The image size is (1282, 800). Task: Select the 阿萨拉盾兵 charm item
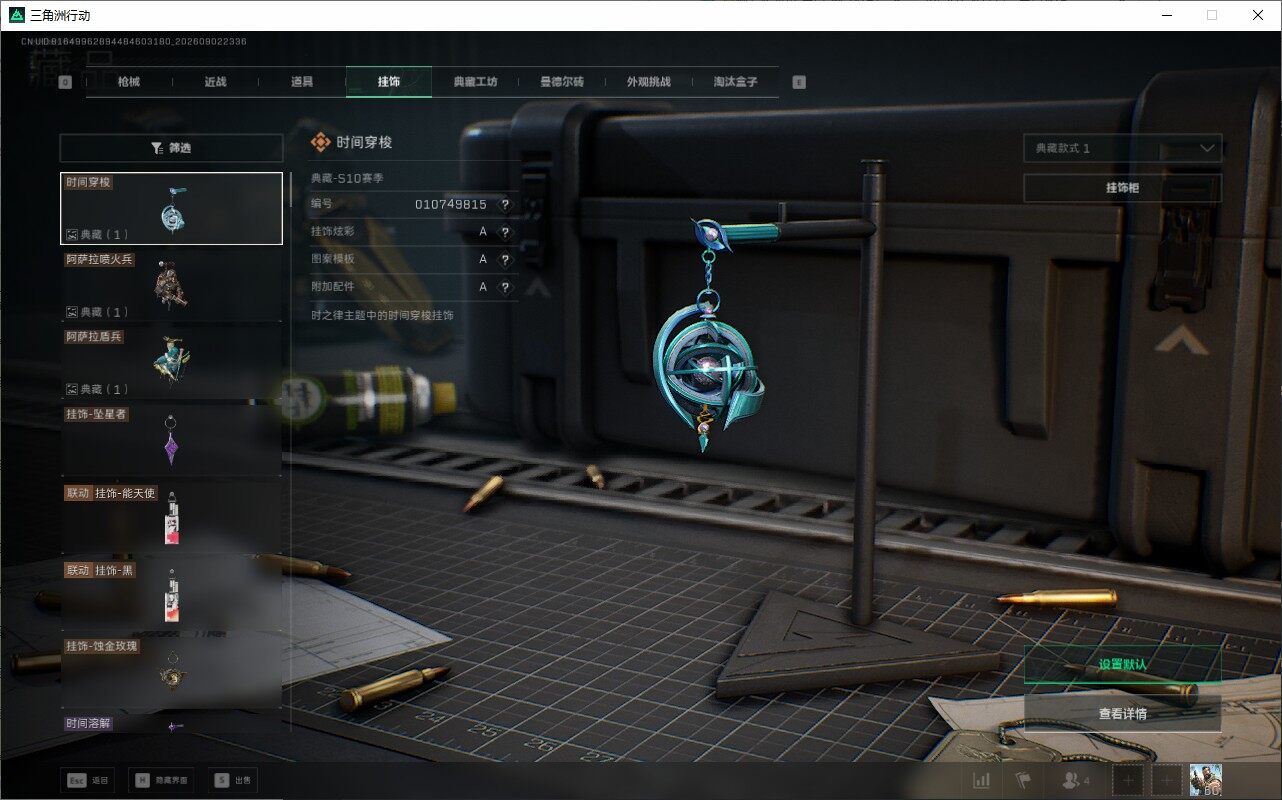pyautogui.click(x=171, y=362)
